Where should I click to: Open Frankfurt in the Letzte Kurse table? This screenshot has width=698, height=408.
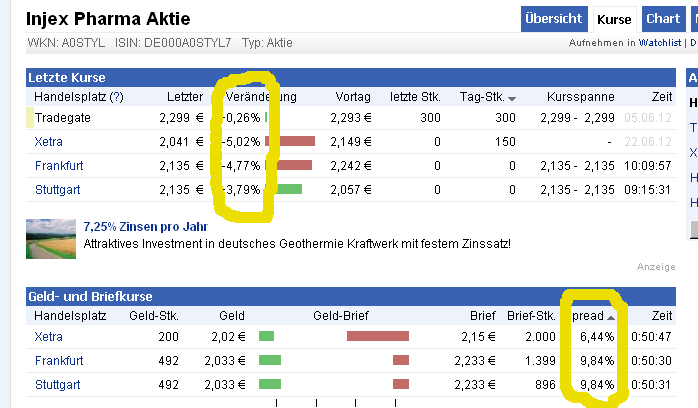point(58,166)
